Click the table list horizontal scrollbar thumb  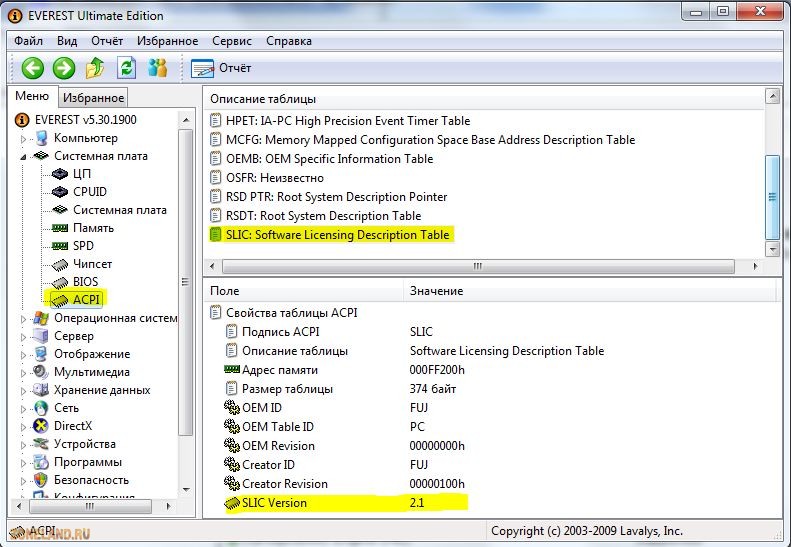(x=478, y=266)
